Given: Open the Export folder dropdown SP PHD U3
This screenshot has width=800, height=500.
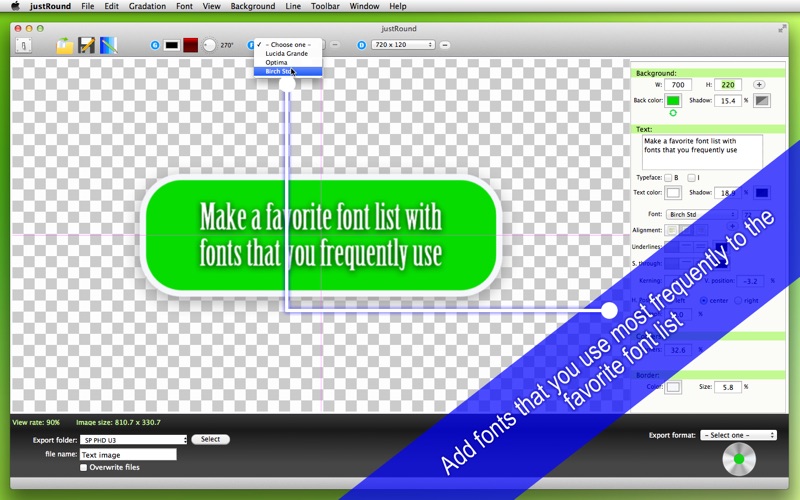Looking at the screenshot, I should [134, 440].
